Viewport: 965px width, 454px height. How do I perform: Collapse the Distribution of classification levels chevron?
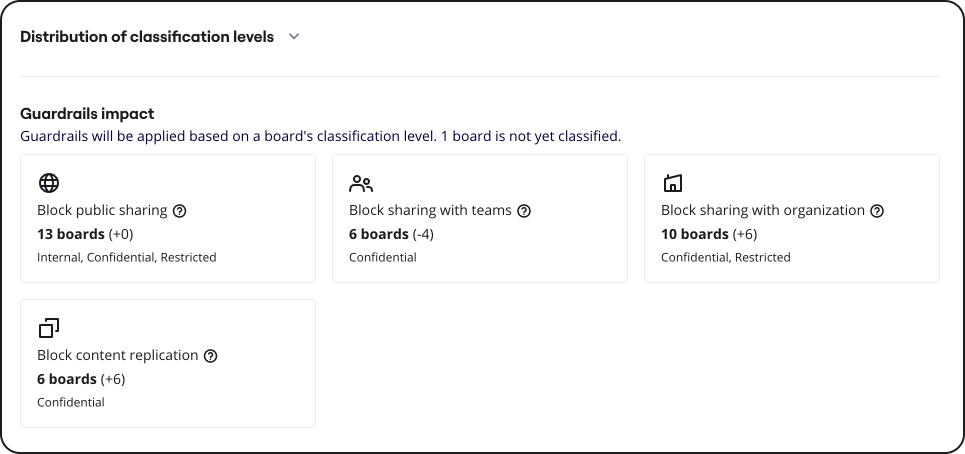click(294, 37)
